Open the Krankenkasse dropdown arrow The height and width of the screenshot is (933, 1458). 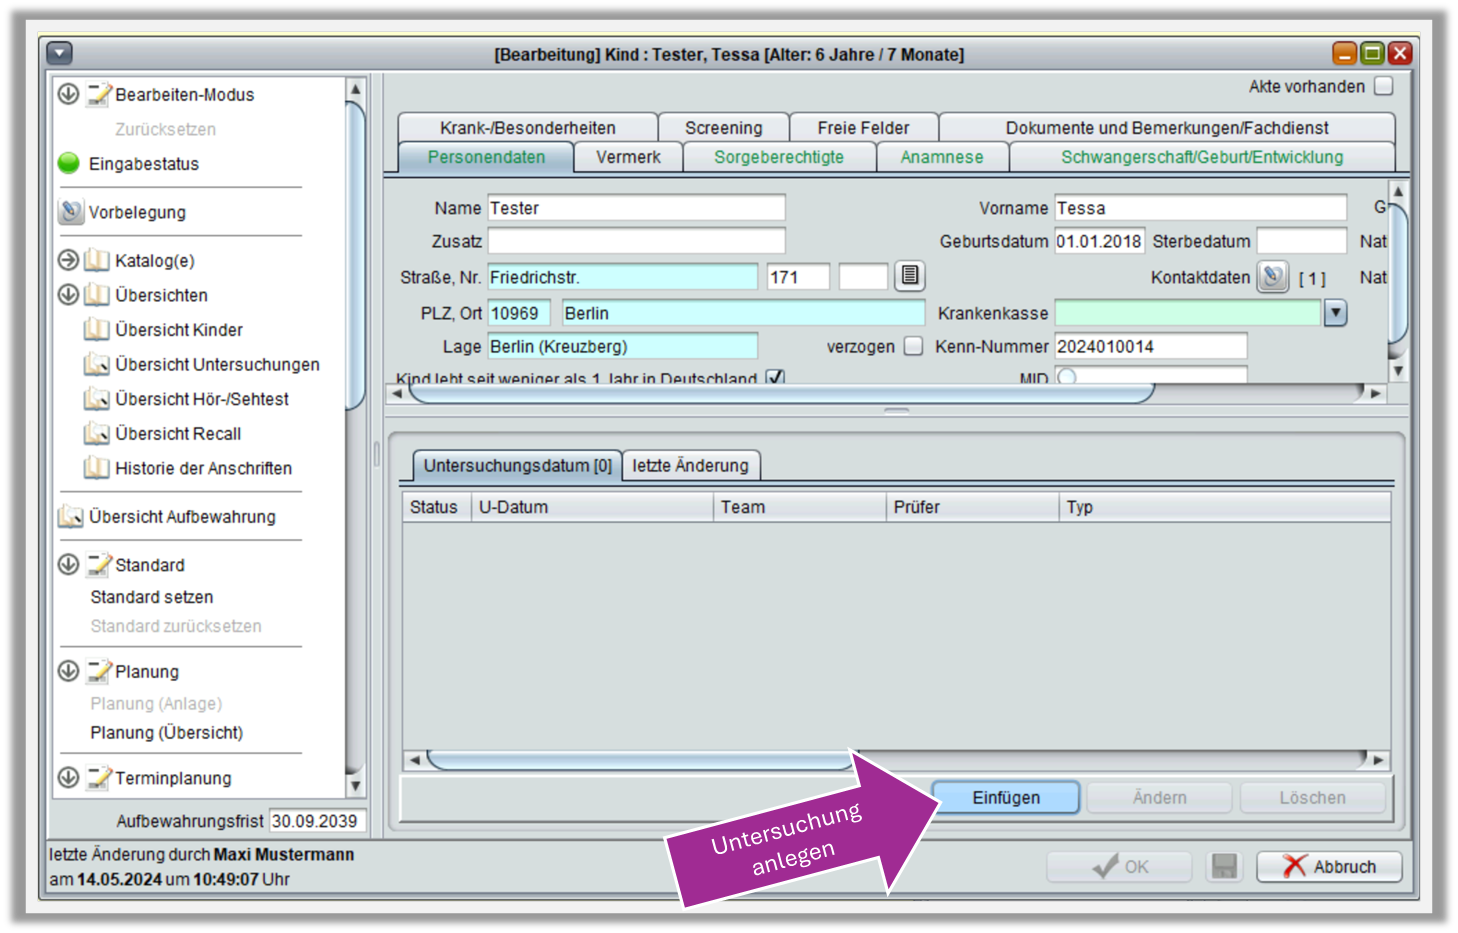click(1336, 313)
